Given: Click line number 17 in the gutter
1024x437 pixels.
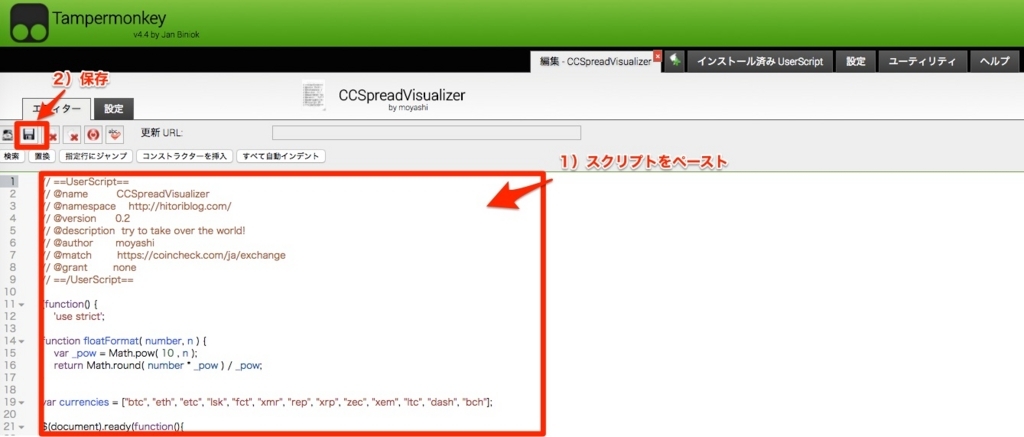Looking at the screenshot, I should [11, 378].
